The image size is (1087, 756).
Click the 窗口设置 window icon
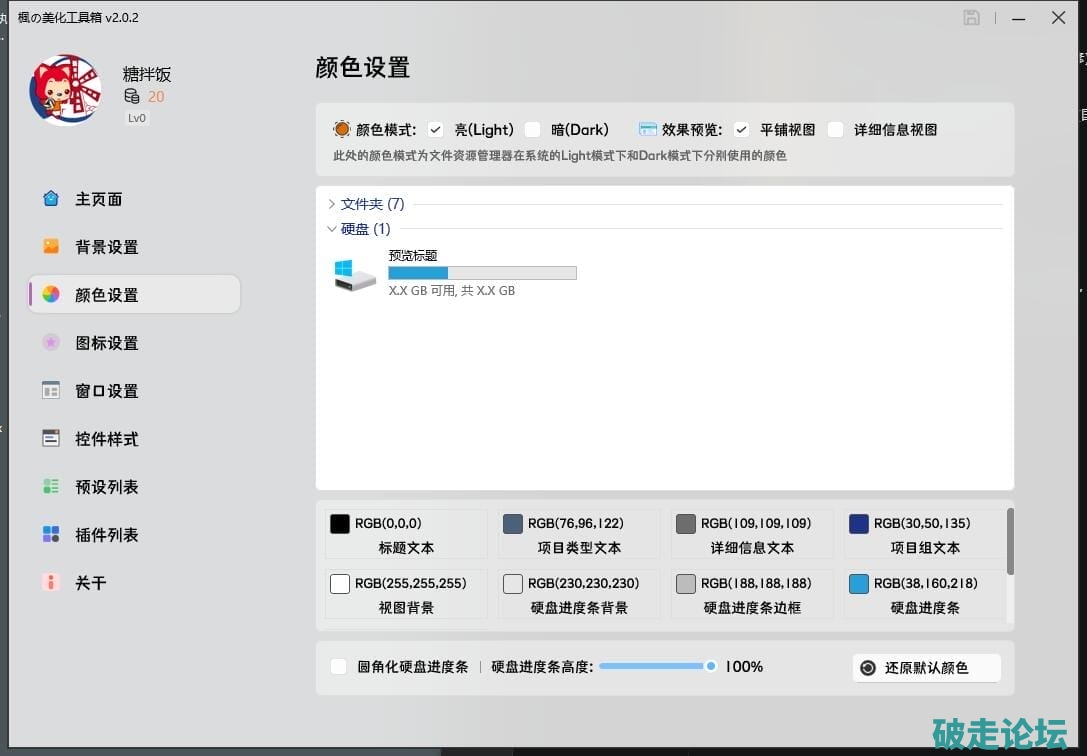(51, 391)
